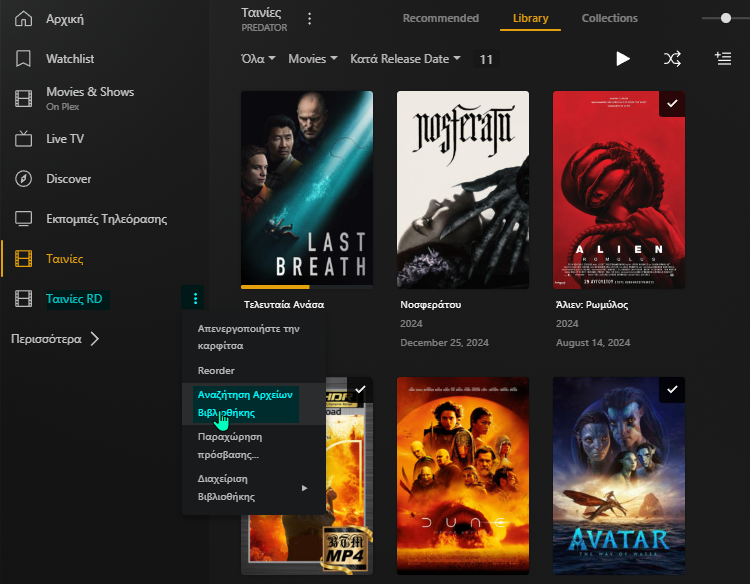Expand the Διαχείριση Βιβλιοθήκης submenu arrow
Screen dimensions: 750x584
[304, 488]
